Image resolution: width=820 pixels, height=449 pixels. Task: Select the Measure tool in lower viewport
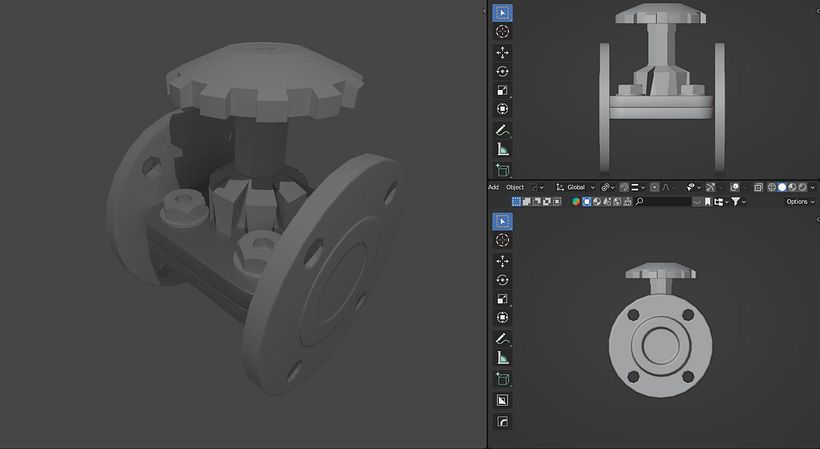[502, 358]
